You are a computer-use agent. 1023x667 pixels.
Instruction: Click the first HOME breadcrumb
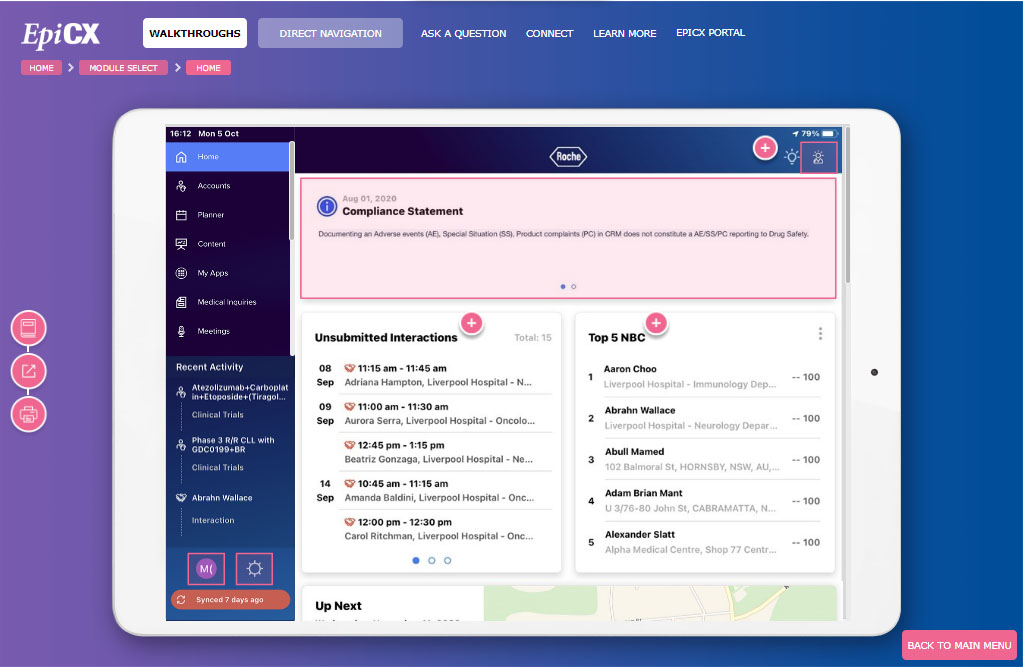pyautogui.click(x=41, y=68)
